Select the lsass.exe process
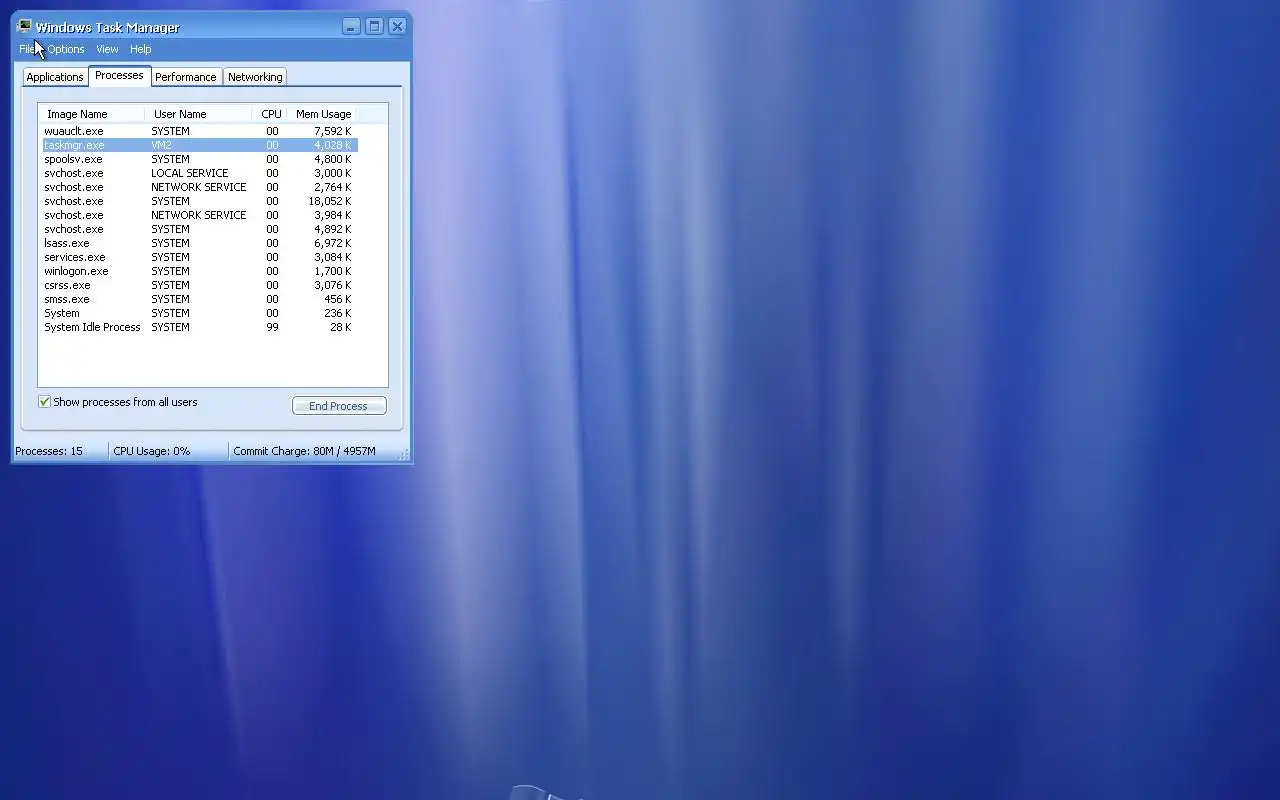The height and width of the screenshot is (800, 1280). (x=198, y=243)
